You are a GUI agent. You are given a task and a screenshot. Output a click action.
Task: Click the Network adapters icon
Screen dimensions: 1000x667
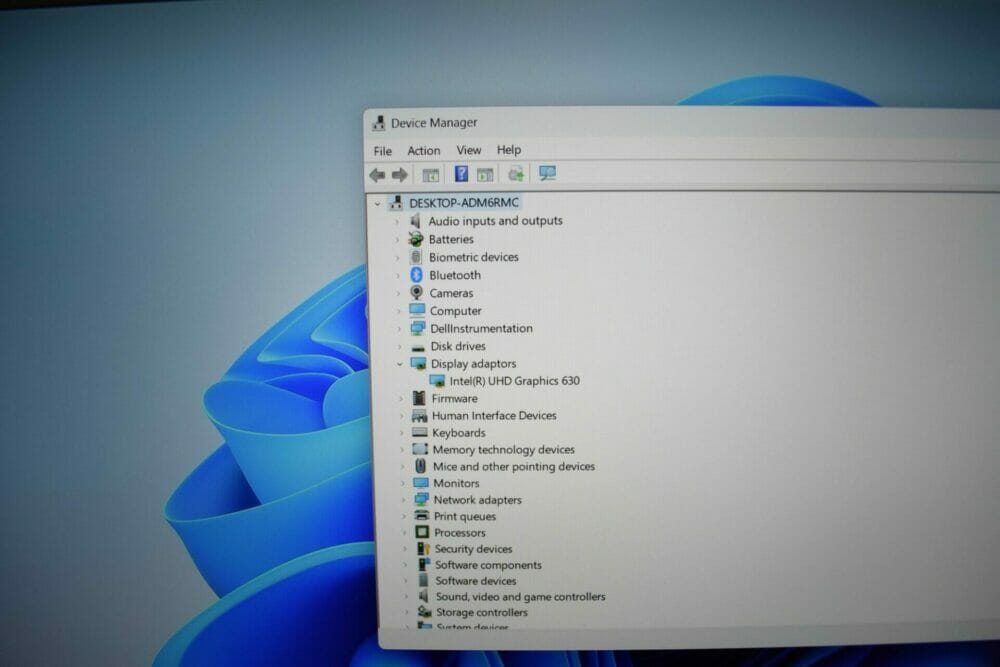tap(422, 500)
